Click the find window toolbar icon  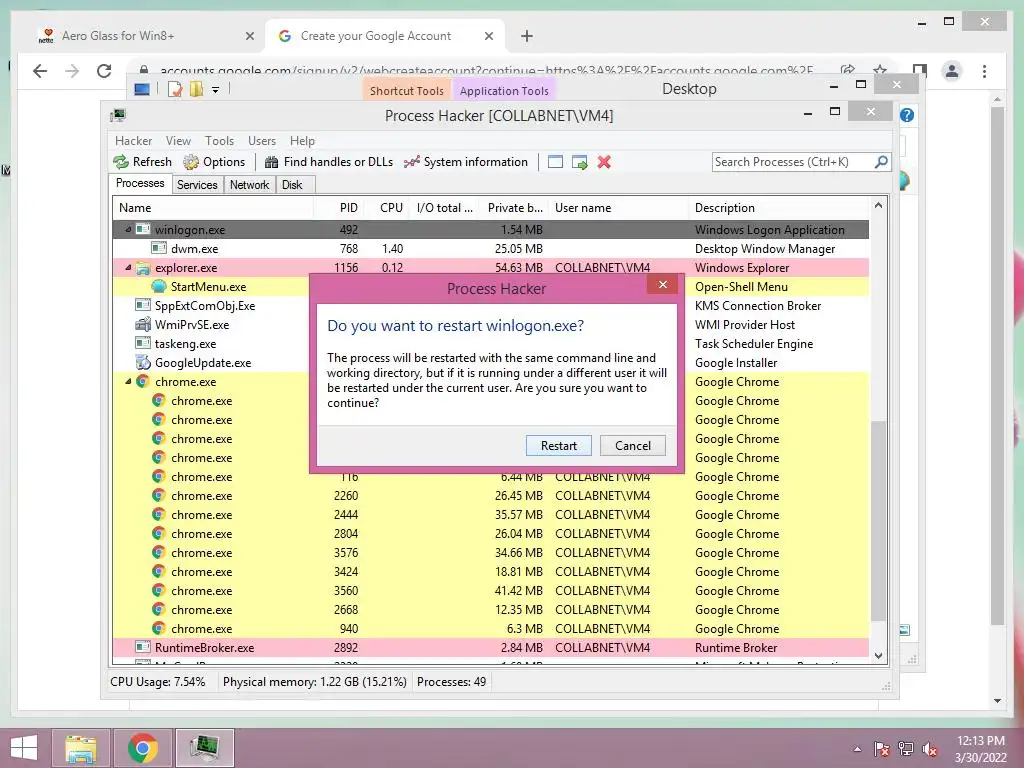click(x=555, y=162)
